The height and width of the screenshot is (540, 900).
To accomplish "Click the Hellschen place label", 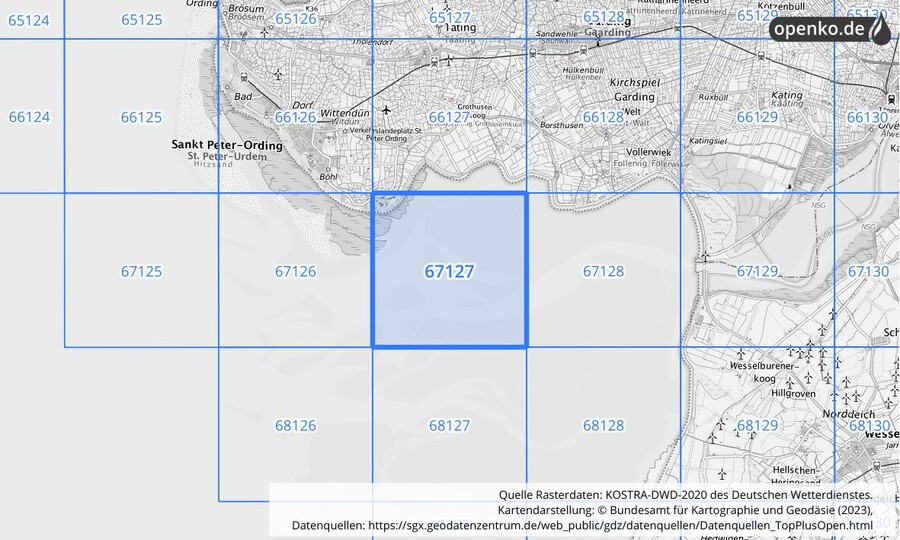I will click(x=796, y=470).
